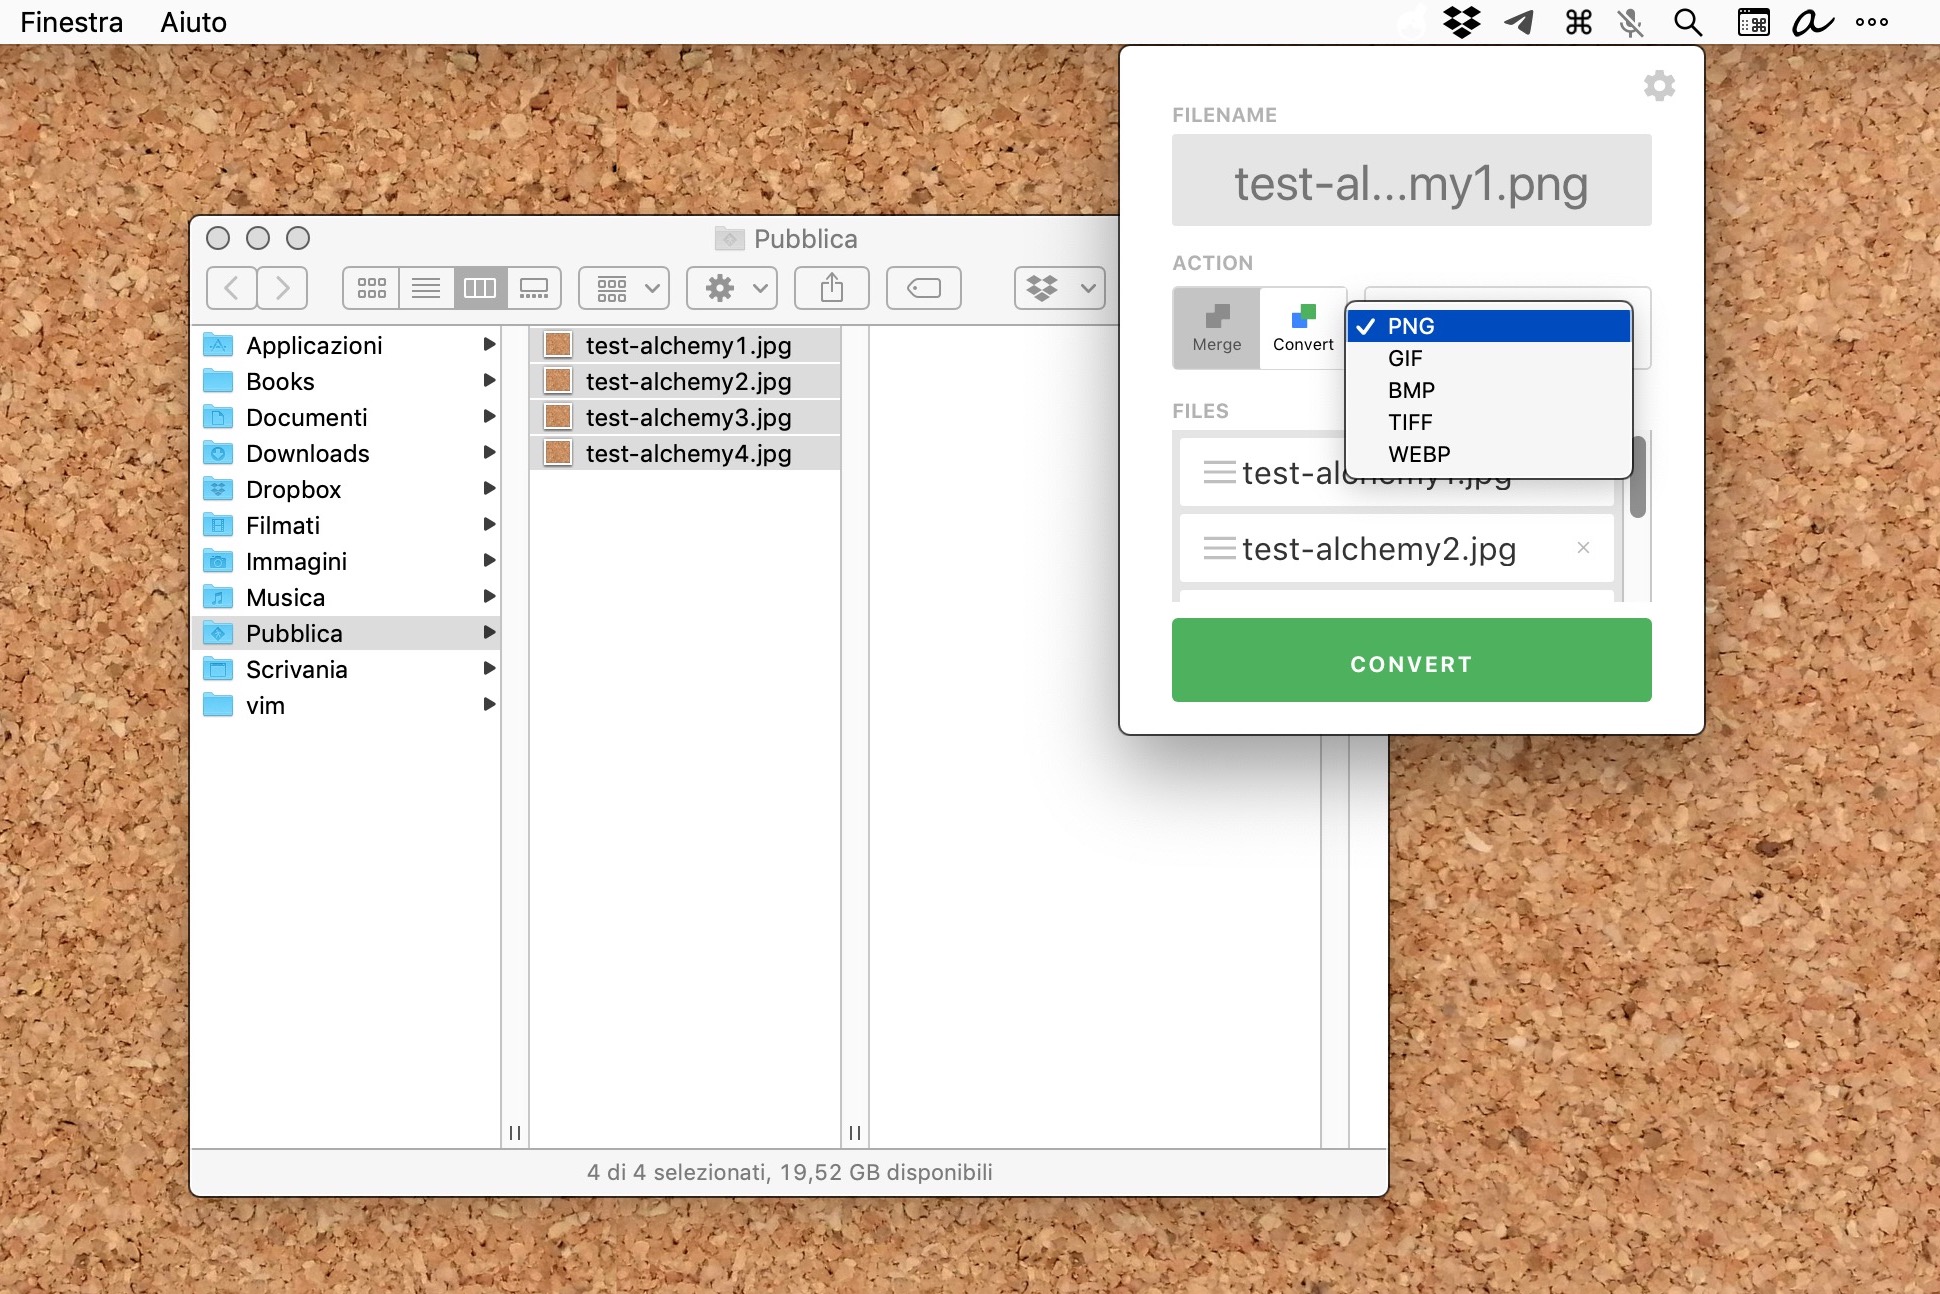Switch to Finder gallery view

[534, 289]
